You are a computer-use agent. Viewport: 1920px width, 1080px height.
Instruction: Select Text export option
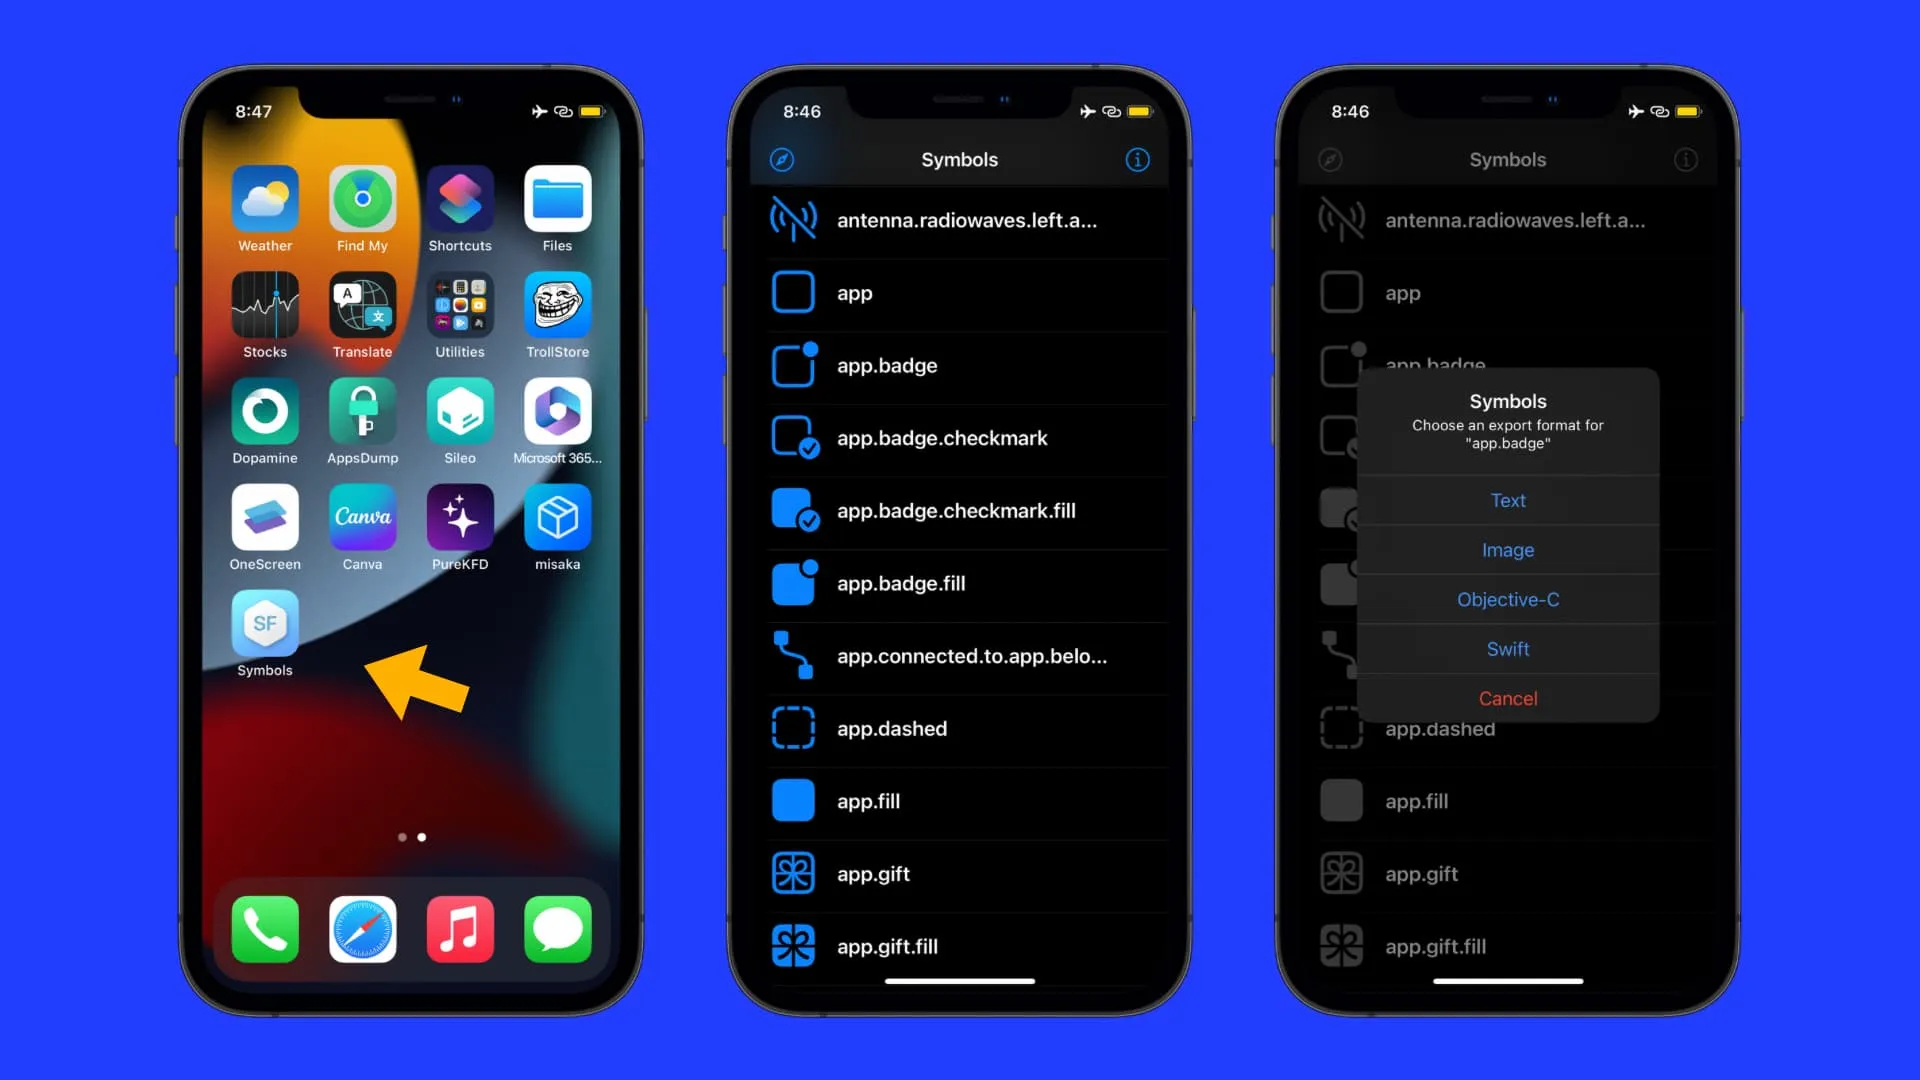pos(1507,500)
